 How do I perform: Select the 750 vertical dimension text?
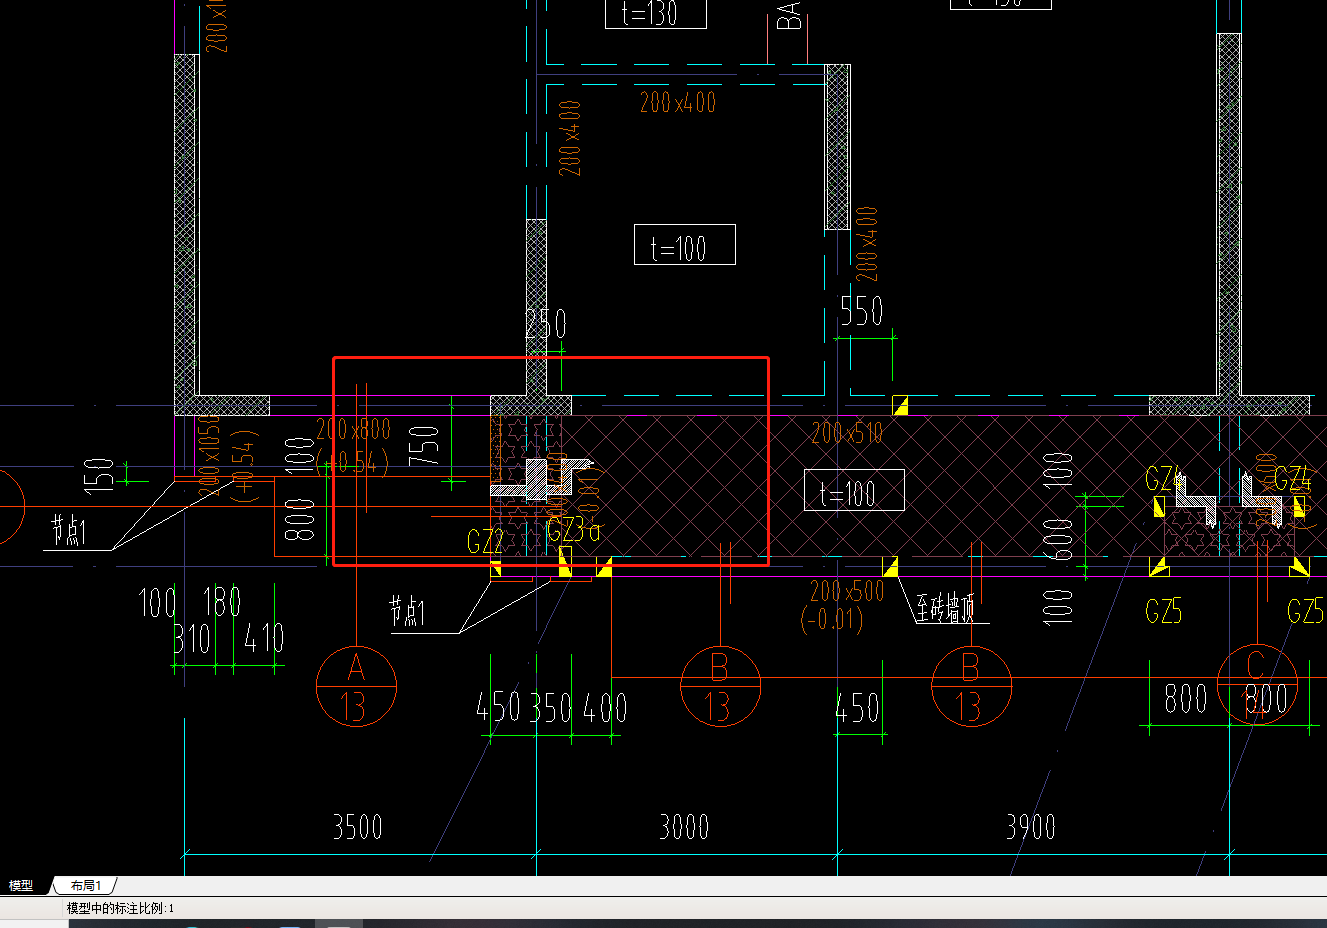tap(424, 445)
